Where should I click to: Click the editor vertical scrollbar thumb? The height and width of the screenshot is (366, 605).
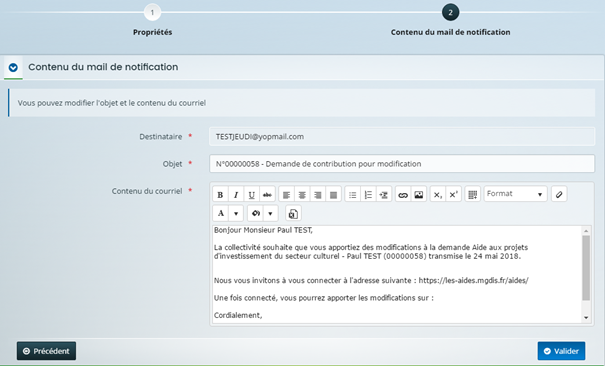click(x=586, y=268)
